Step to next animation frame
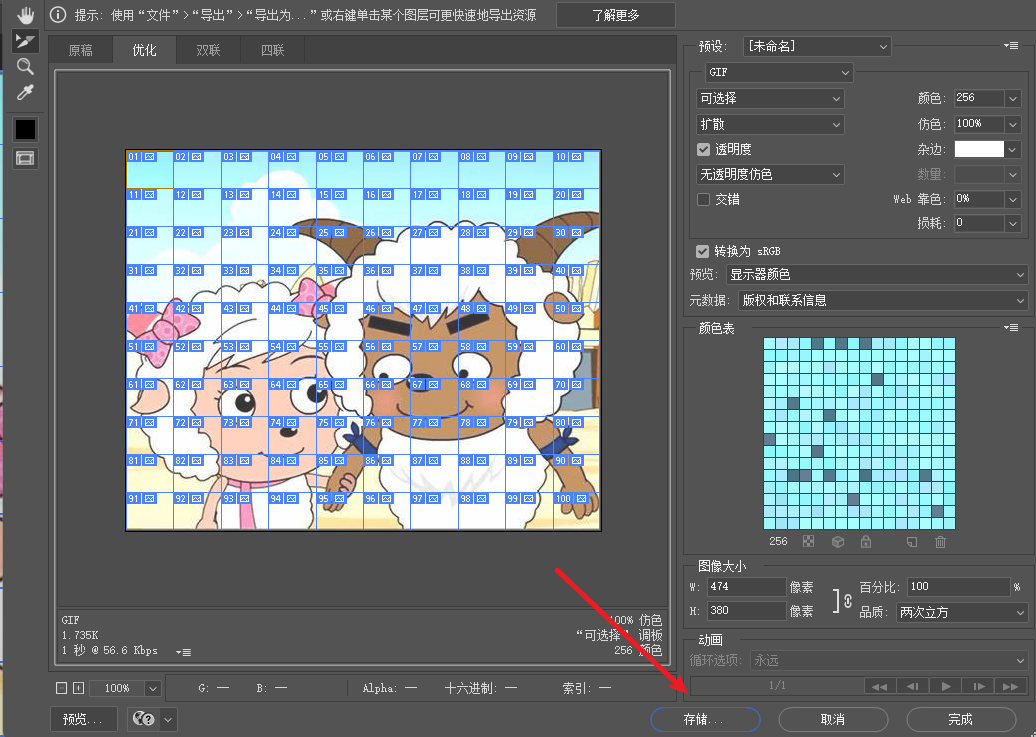Image resolution: width=1036 pixels, height=737 pixels. [979, 686]
